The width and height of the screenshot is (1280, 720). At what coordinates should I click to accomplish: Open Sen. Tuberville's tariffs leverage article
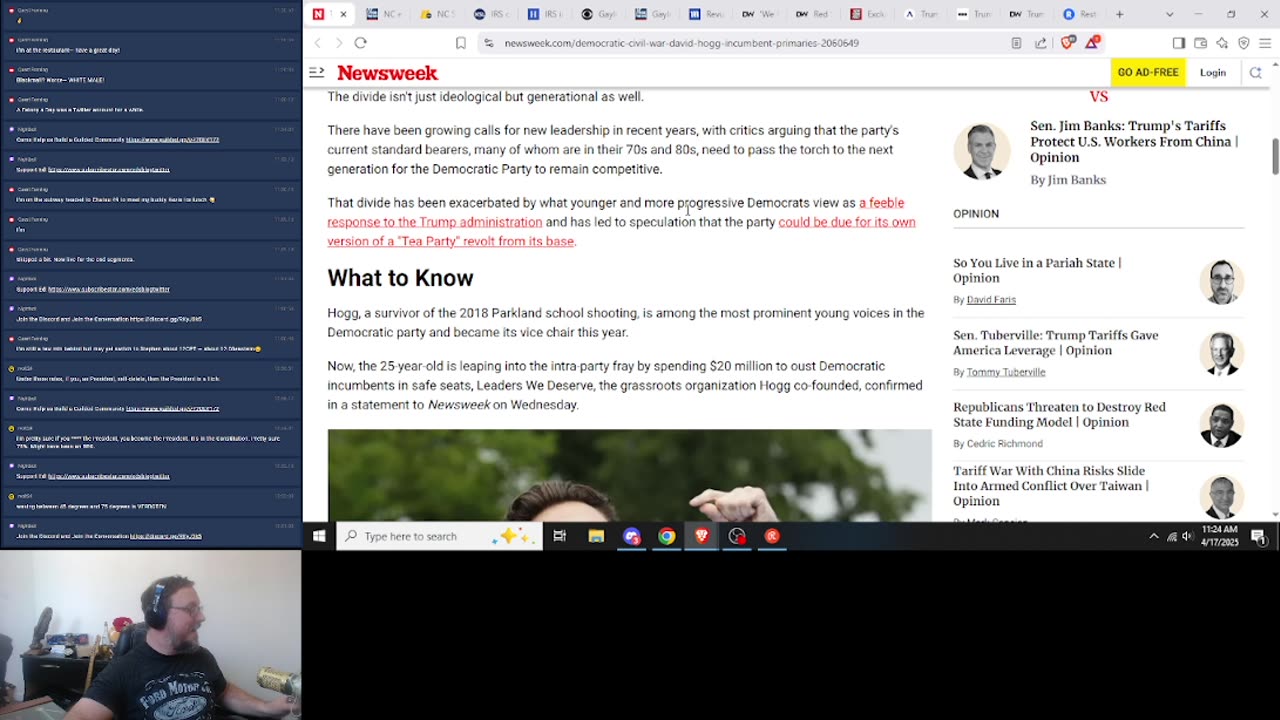pos(1055,343)
